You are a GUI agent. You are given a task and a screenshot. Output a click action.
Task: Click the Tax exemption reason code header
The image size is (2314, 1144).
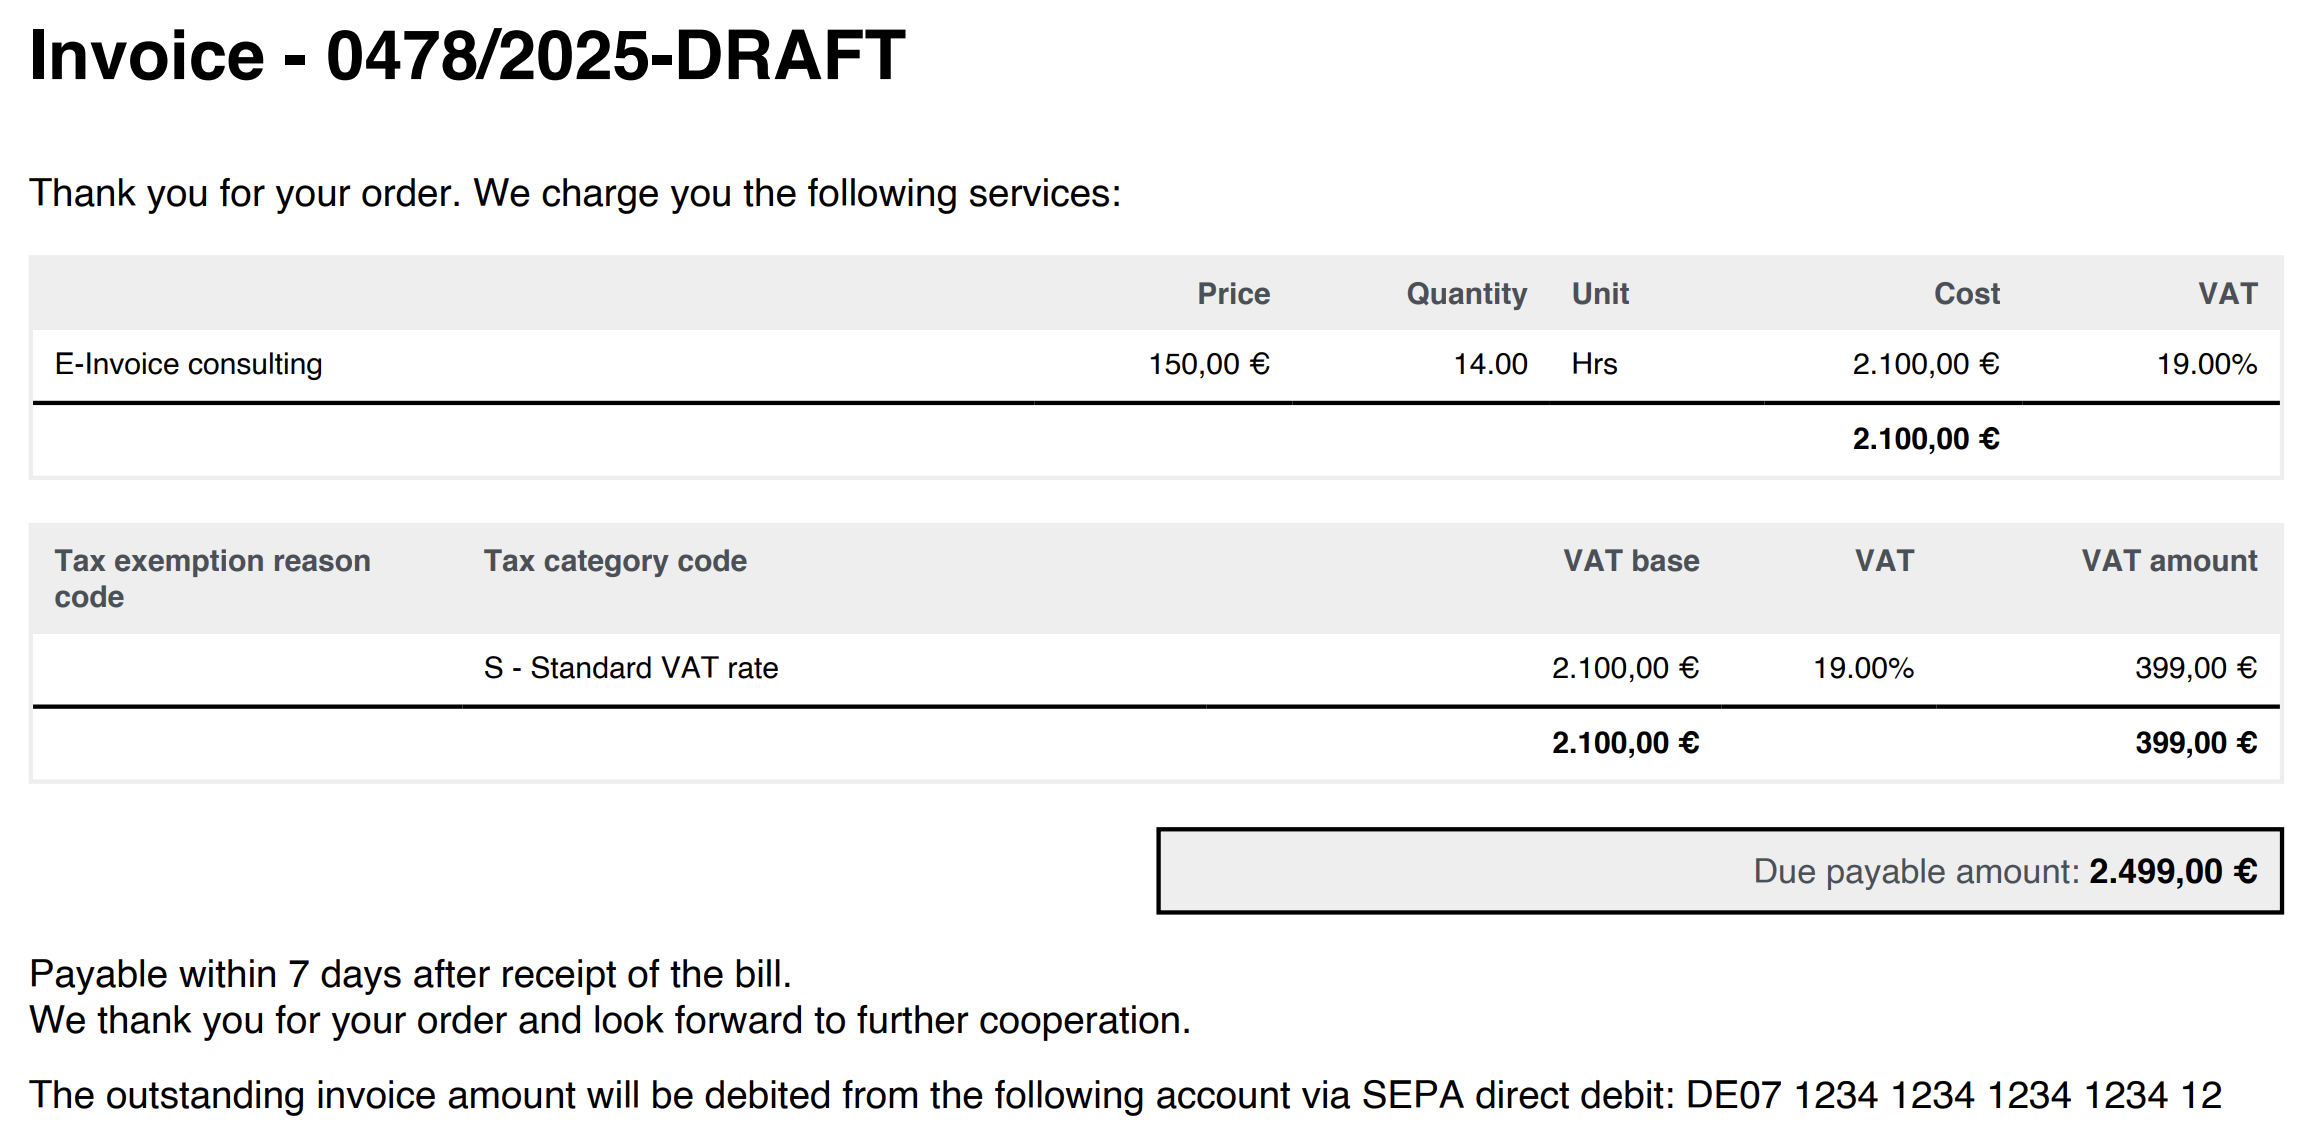(x=212, y=578)
